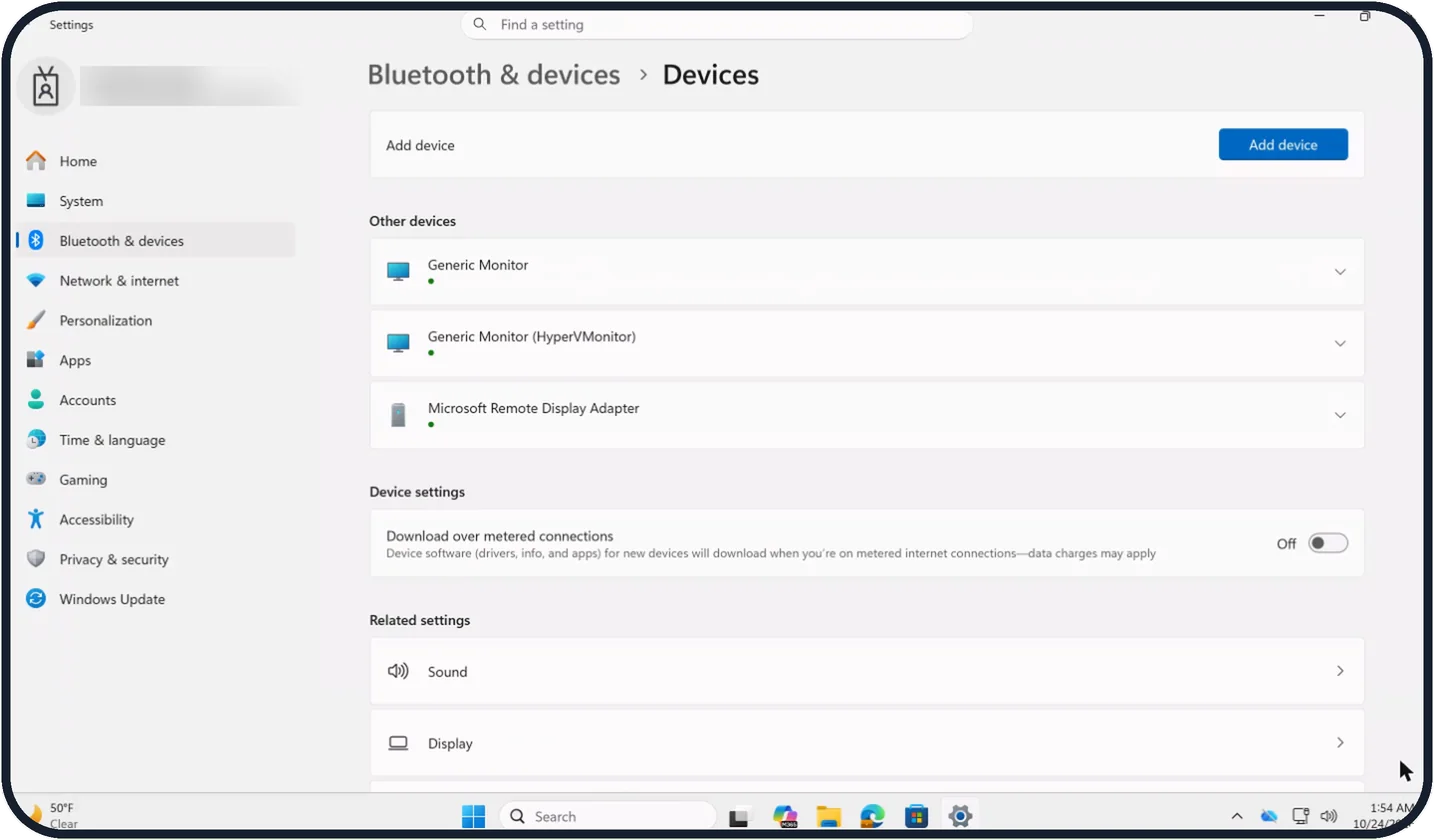This screenshot has height=840, width=1434.
Task: Click the search magnifier in Find a setting
Action: coord(480,24)
